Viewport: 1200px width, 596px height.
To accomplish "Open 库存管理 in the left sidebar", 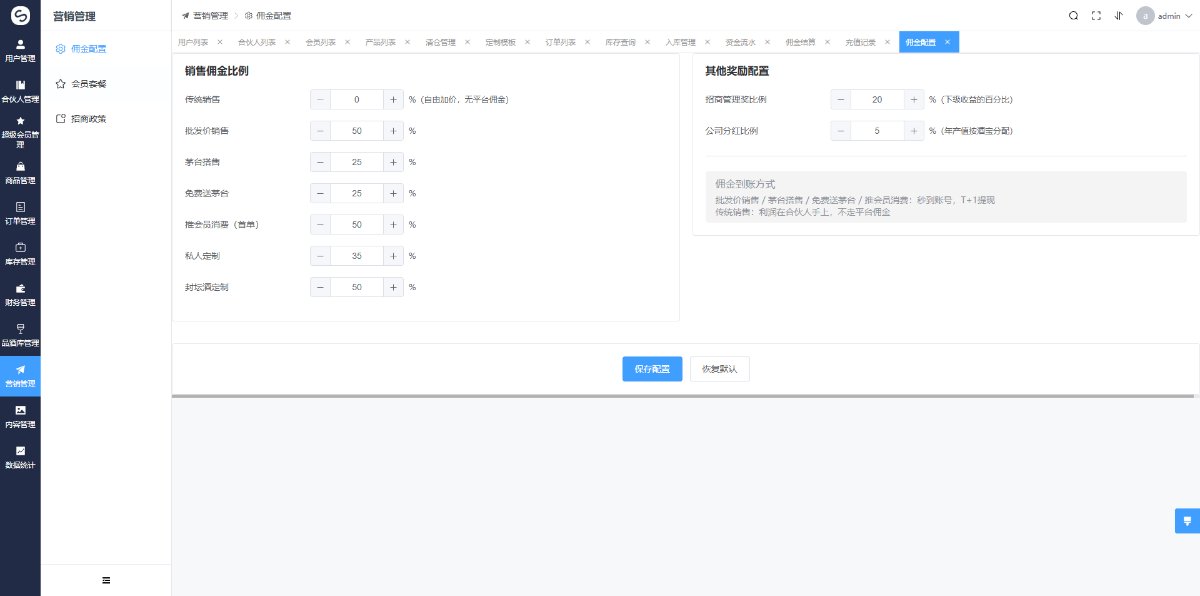I will pyautogui.click(x=20, y=253).
